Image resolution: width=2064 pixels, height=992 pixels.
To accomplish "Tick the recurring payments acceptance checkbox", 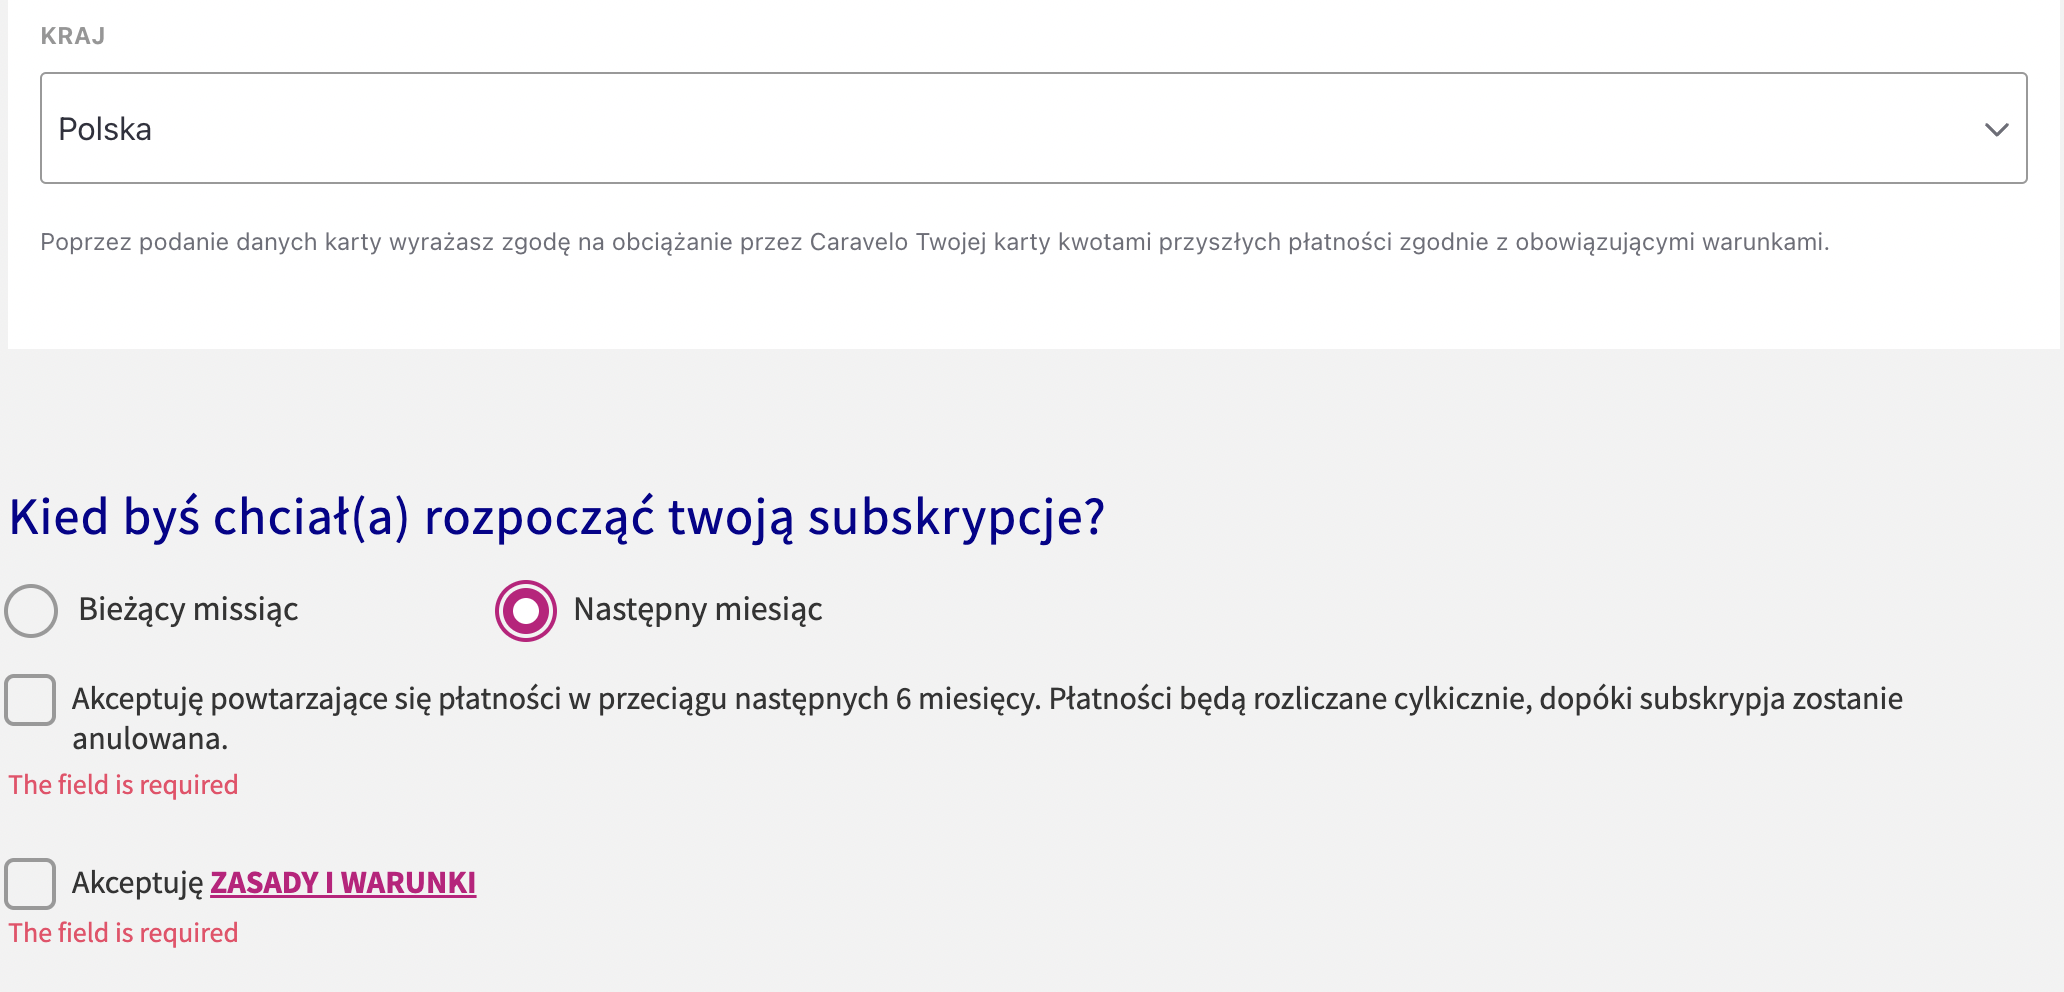I will pos(30,699).
